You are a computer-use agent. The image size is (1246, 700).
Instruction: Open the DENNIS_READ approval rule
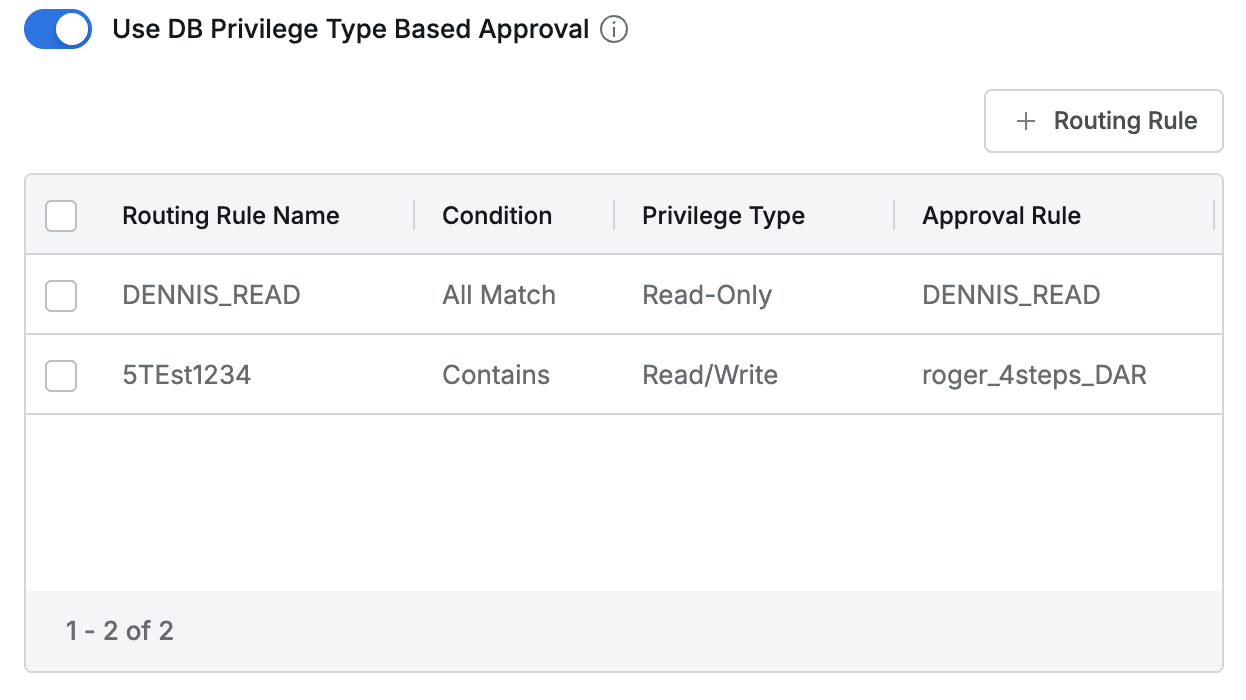[1012, 294]
